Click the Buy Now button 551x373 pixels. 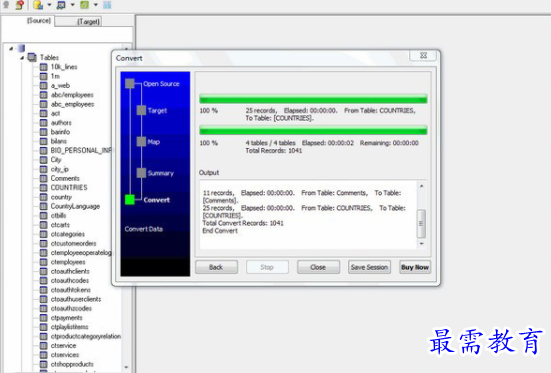[415, 267]
